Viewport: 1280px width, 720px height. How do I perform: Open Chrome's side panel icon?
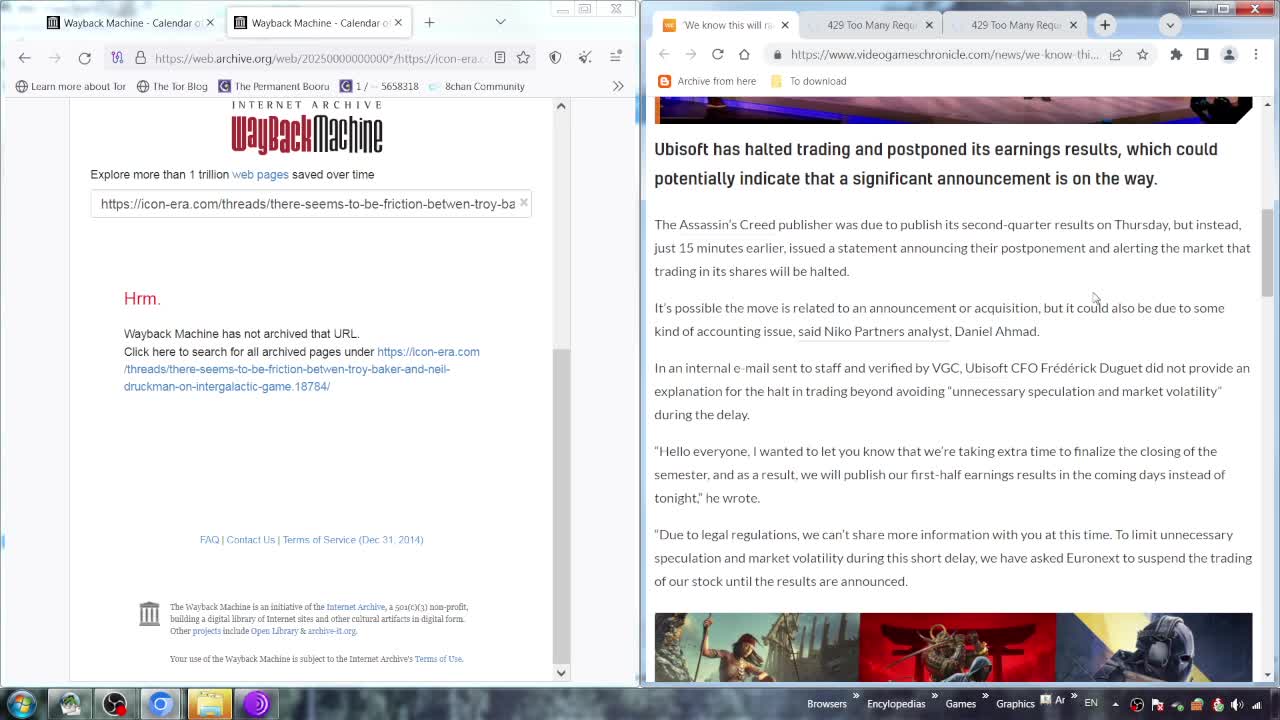1203,55
